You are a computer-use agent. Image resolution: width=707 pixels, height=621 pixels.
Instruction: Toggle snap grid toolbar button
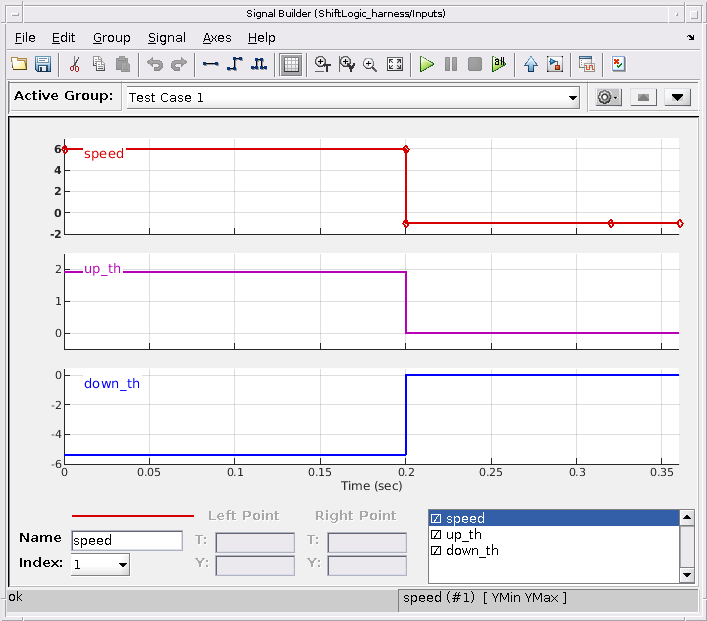point(291,64)
